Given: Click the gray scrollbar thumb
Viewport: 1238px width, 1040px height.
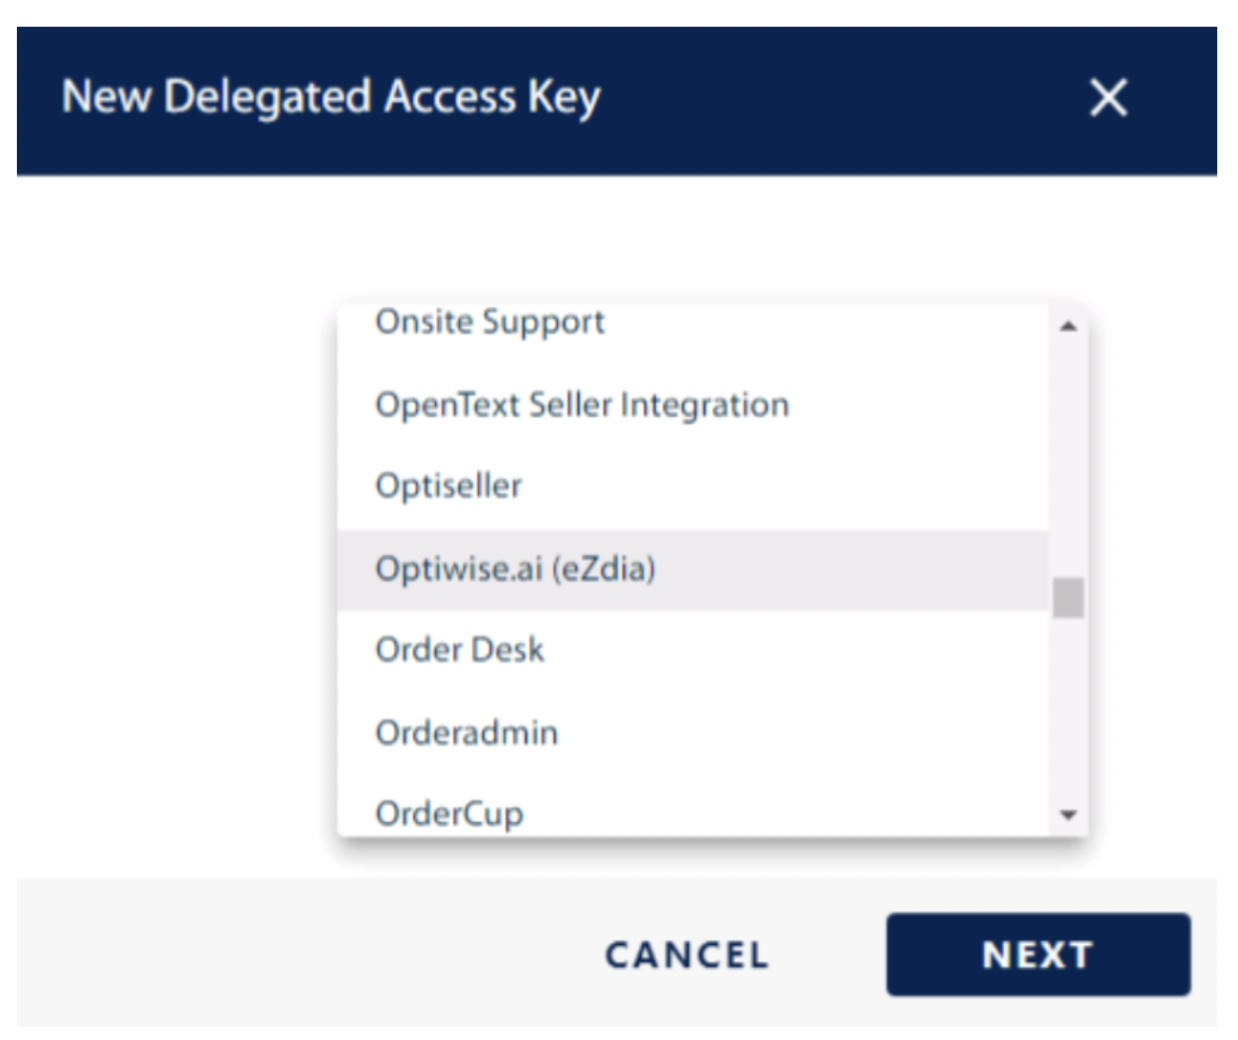Looking at the screenshot, I should click(1068, 598).
